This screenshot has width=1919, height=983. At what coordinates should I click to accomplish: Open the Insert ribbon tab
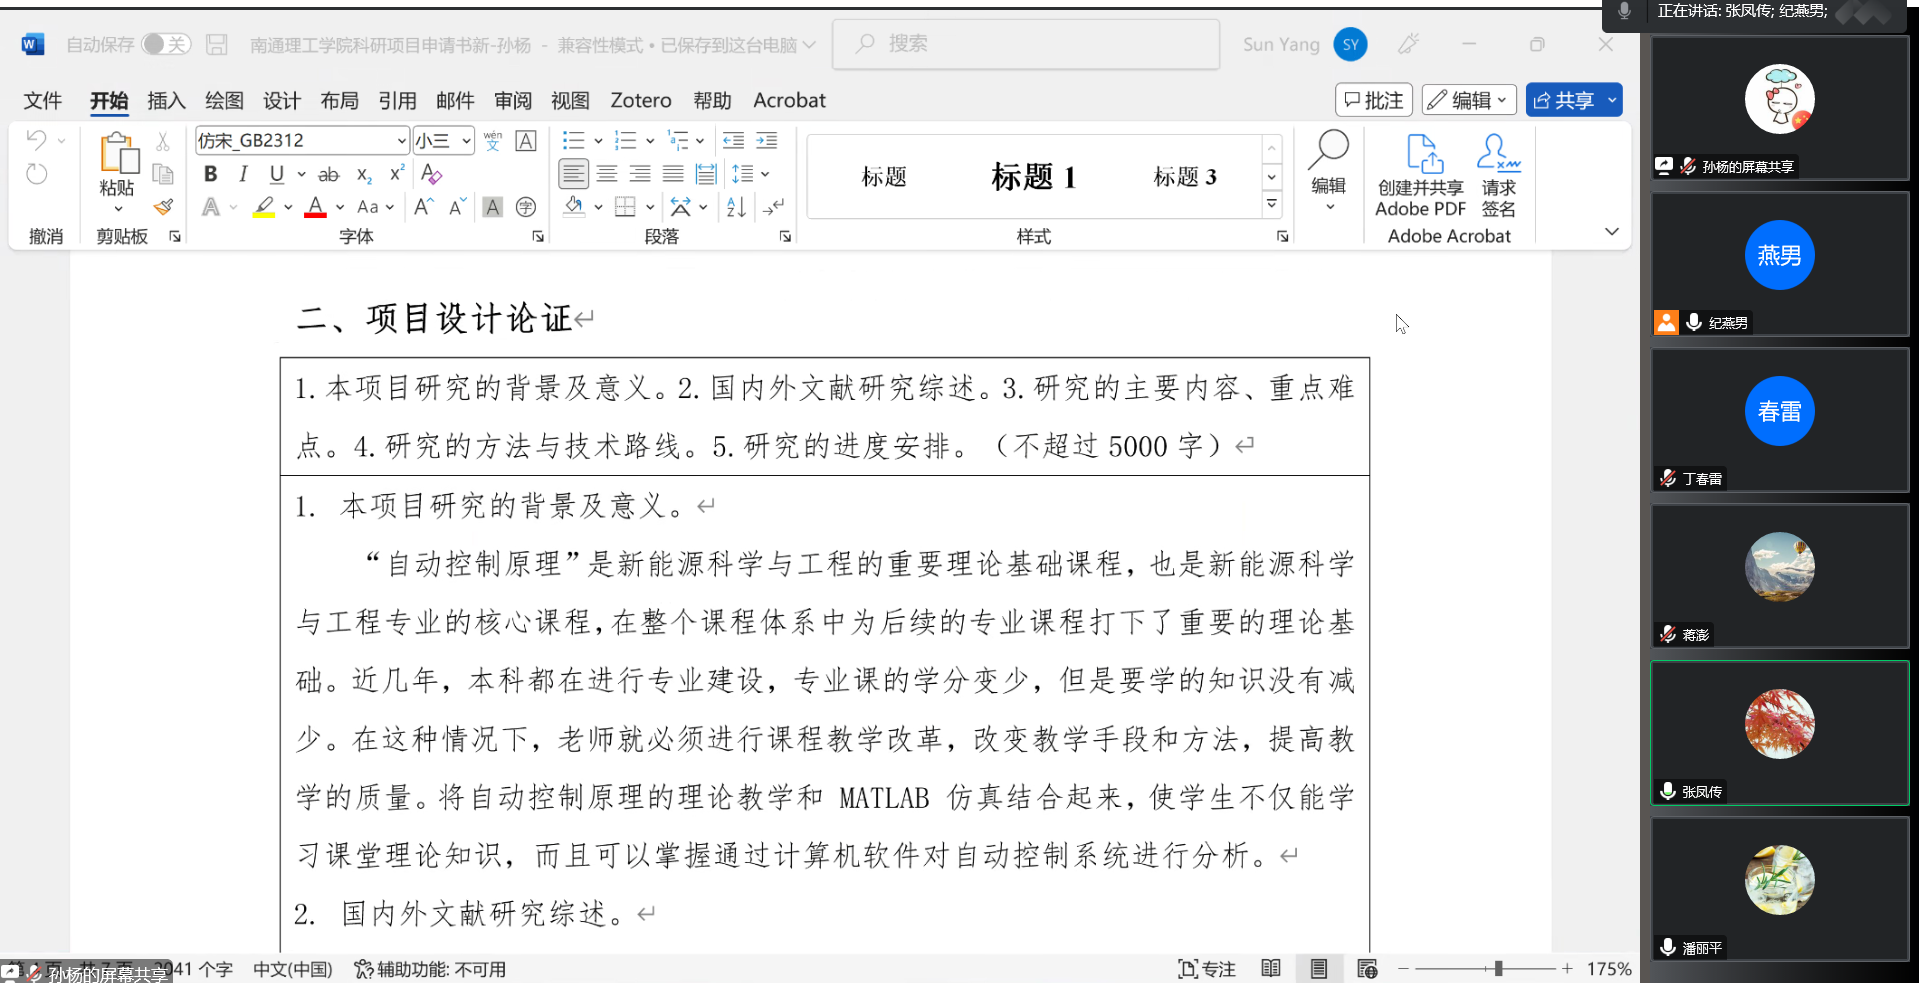166,100
